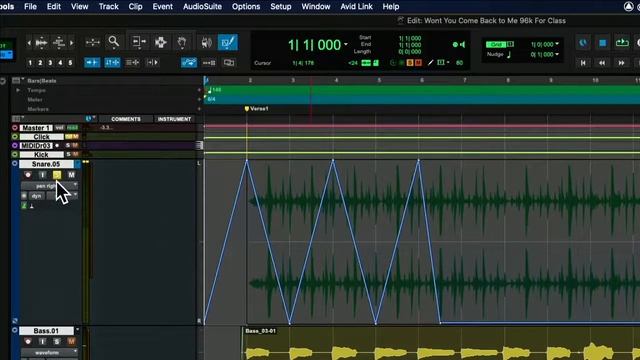Image resolution: width=640 pixels, height=360 pixels.
Task: Click the Stop transport button
Action: (602, 43)
